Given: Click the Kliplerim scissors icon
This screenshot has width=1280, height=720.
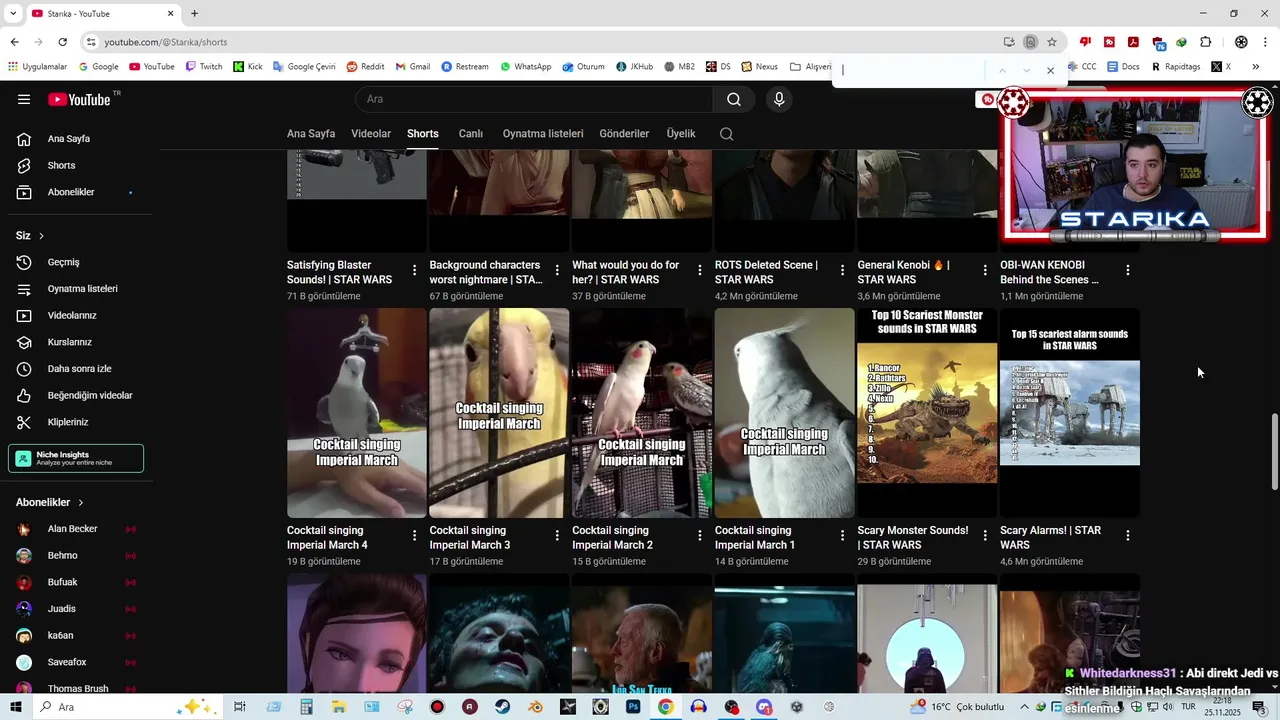Looking at the screenshot, I should point(24,422).
